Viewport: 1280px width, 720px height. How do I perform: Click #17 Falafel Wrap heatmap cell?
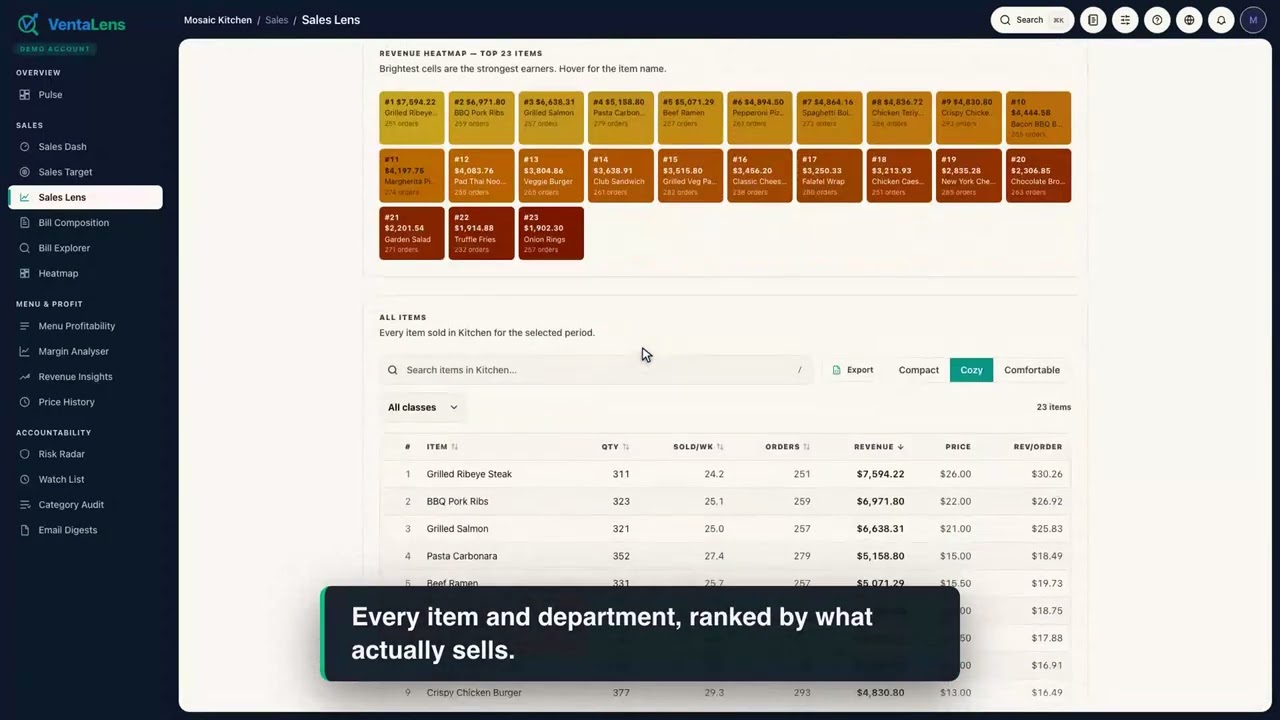point(829,176)
